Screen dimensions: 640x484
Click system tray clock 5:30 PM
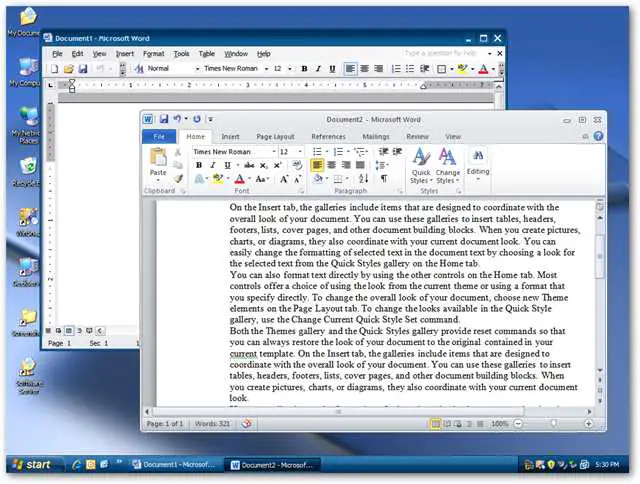[x=607, y=464]
